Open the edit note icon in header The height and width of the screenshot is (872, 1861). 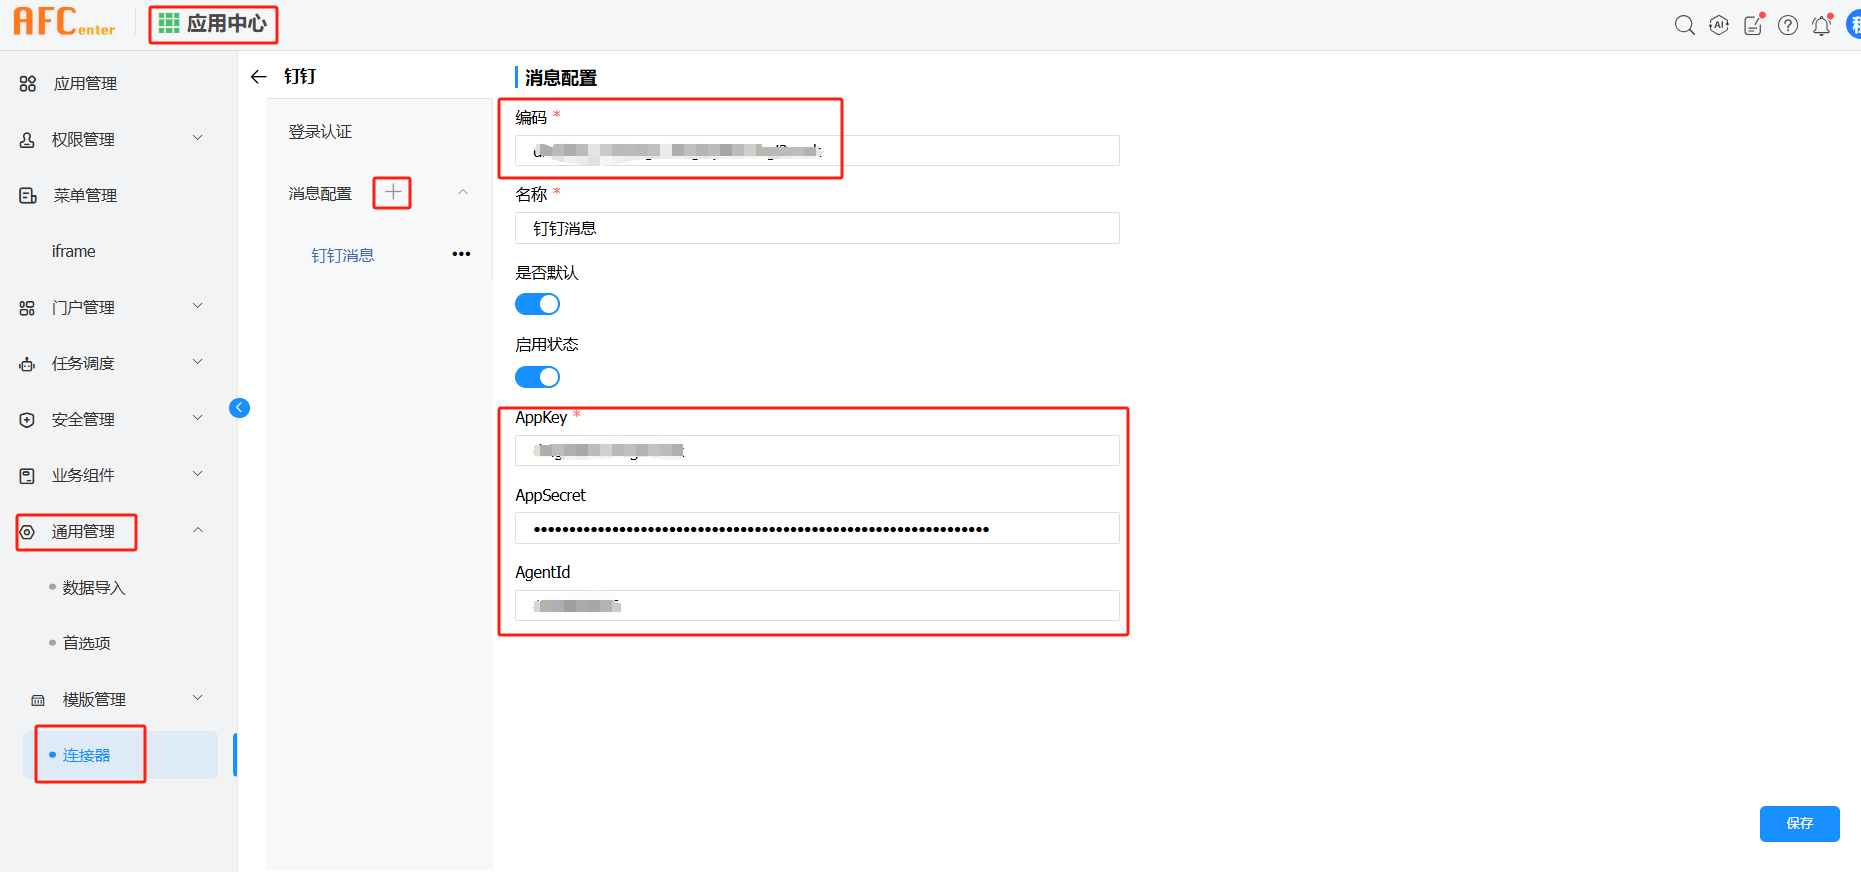coord(1753,25)
